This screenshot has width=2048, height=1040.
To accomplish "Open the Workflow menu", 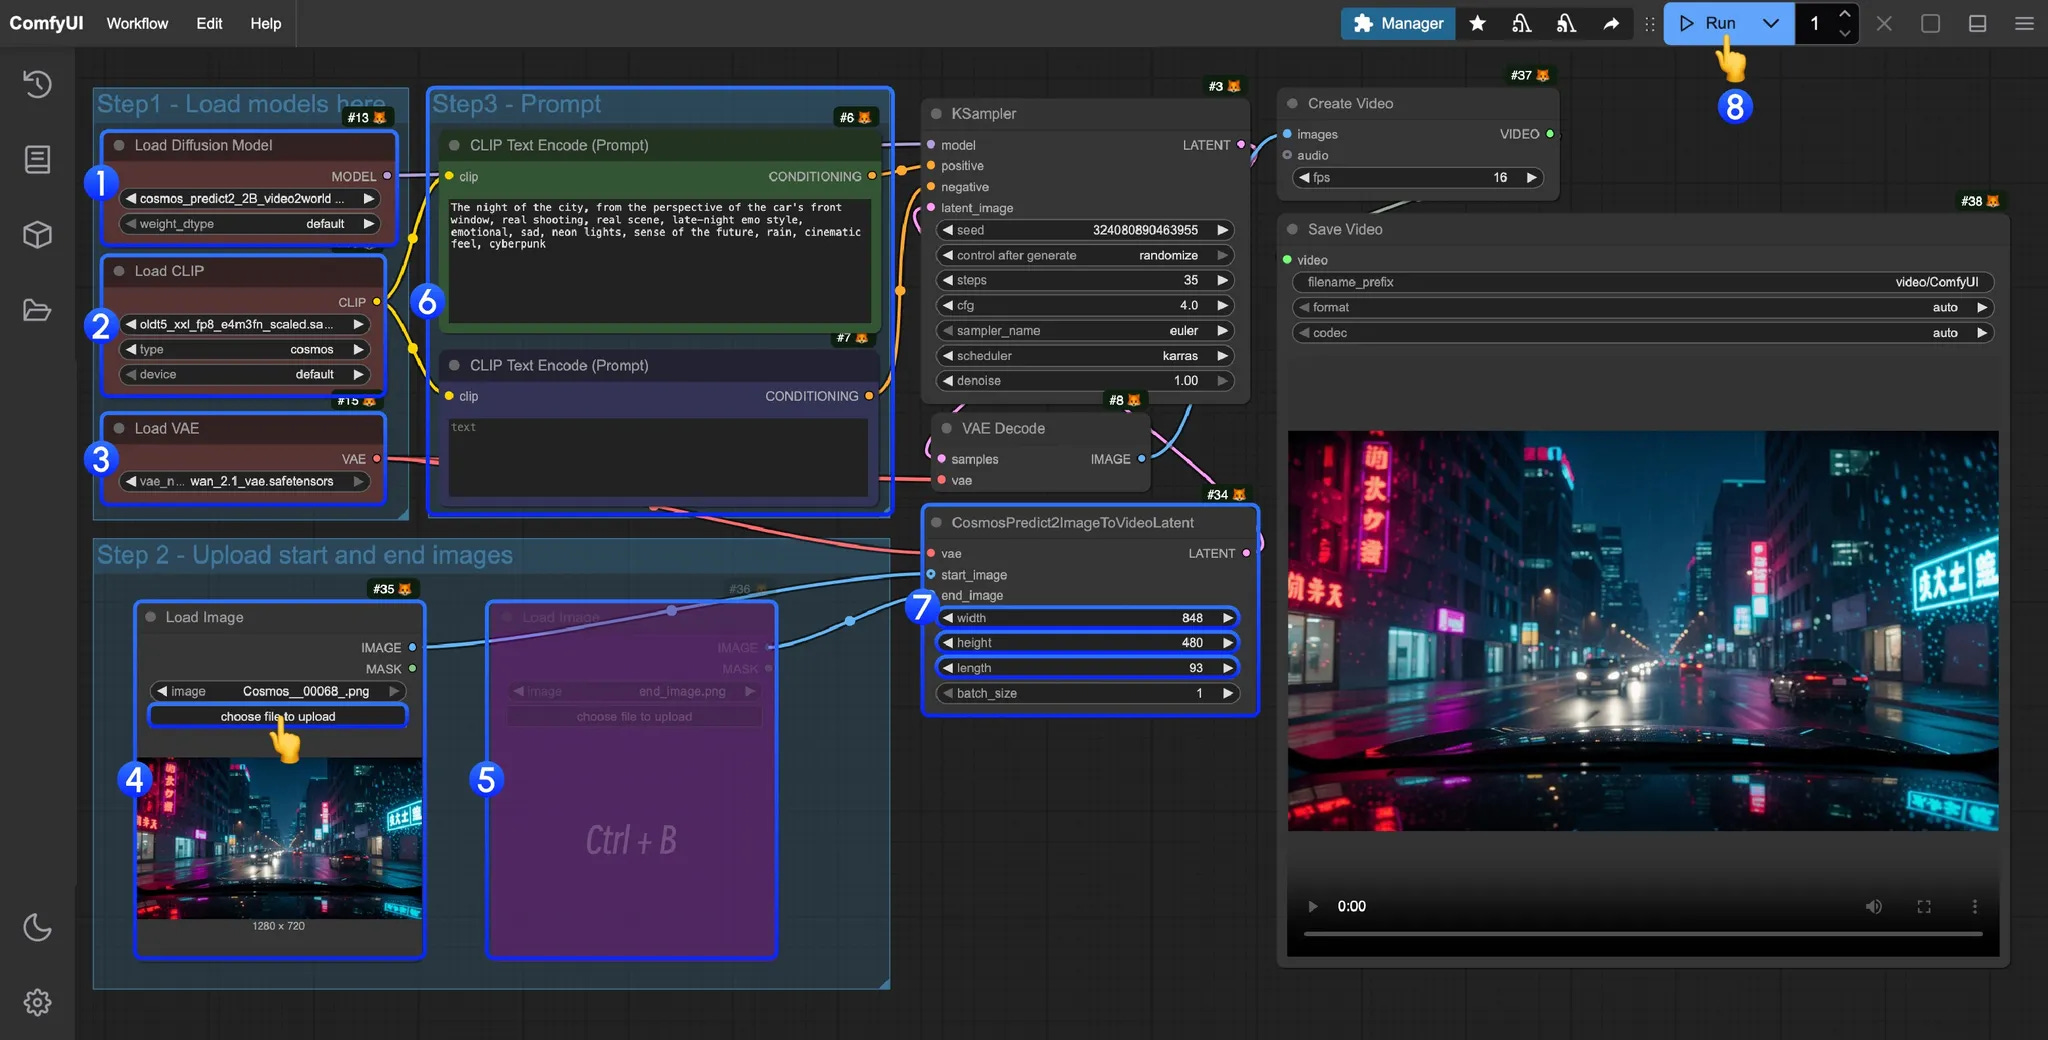I will click(137, 23).
